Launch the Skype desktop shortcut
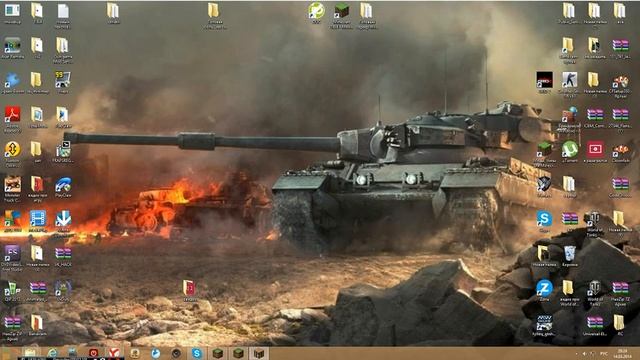This screenshot has height=360, width=640. [x=544, y=219]
